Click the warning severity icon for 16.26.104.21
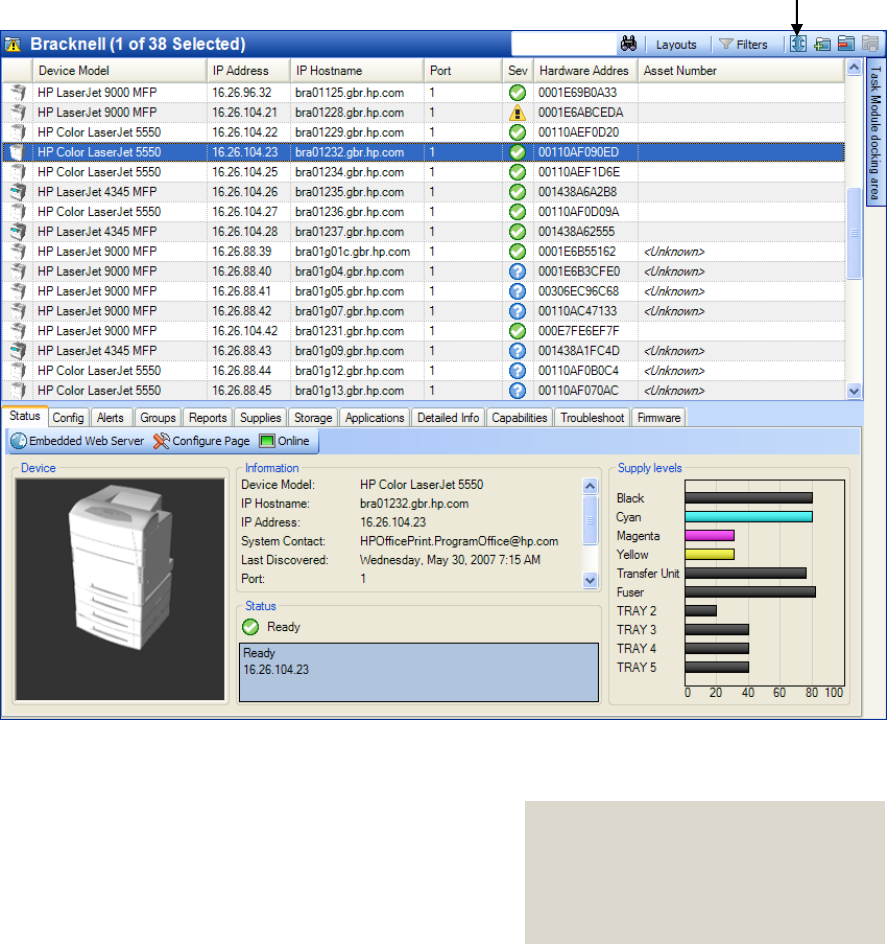 click(517, 113)
